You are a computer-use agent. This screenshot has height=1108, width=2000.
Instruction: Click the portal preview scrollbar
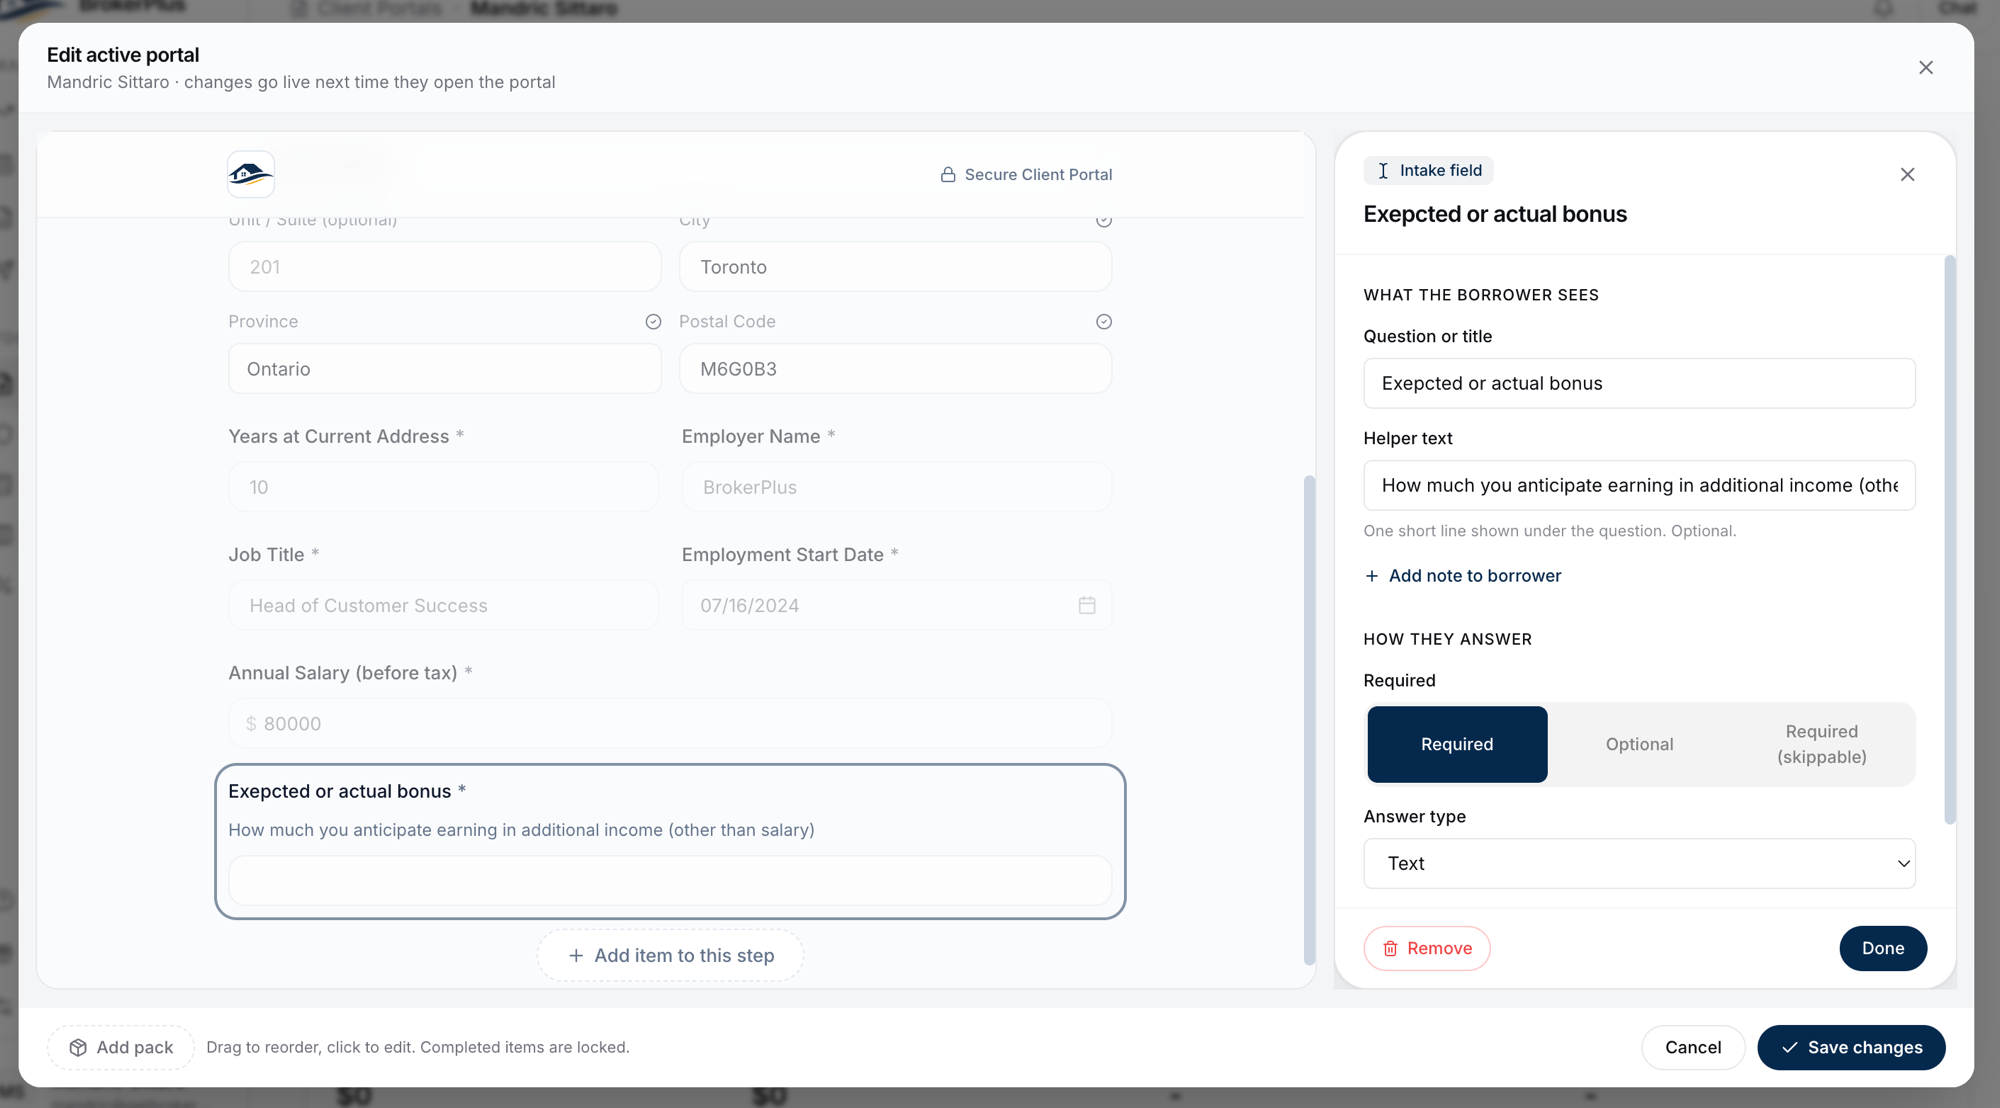[1309, 720]
